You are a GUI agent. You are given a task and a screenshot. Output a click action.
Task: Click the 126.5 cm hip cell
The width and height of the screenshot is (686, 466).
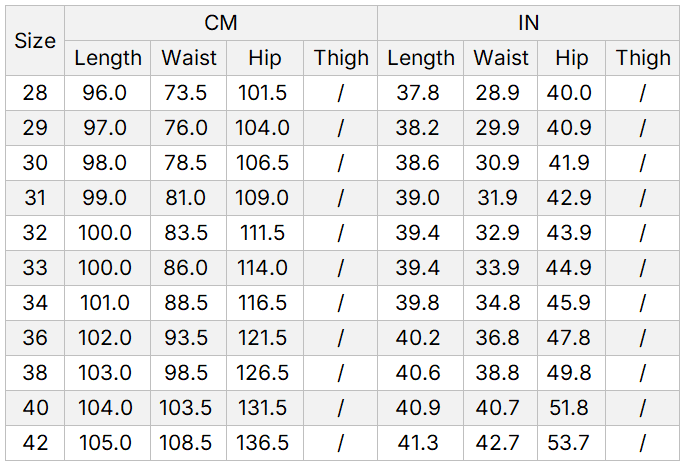tap(263, 373)
